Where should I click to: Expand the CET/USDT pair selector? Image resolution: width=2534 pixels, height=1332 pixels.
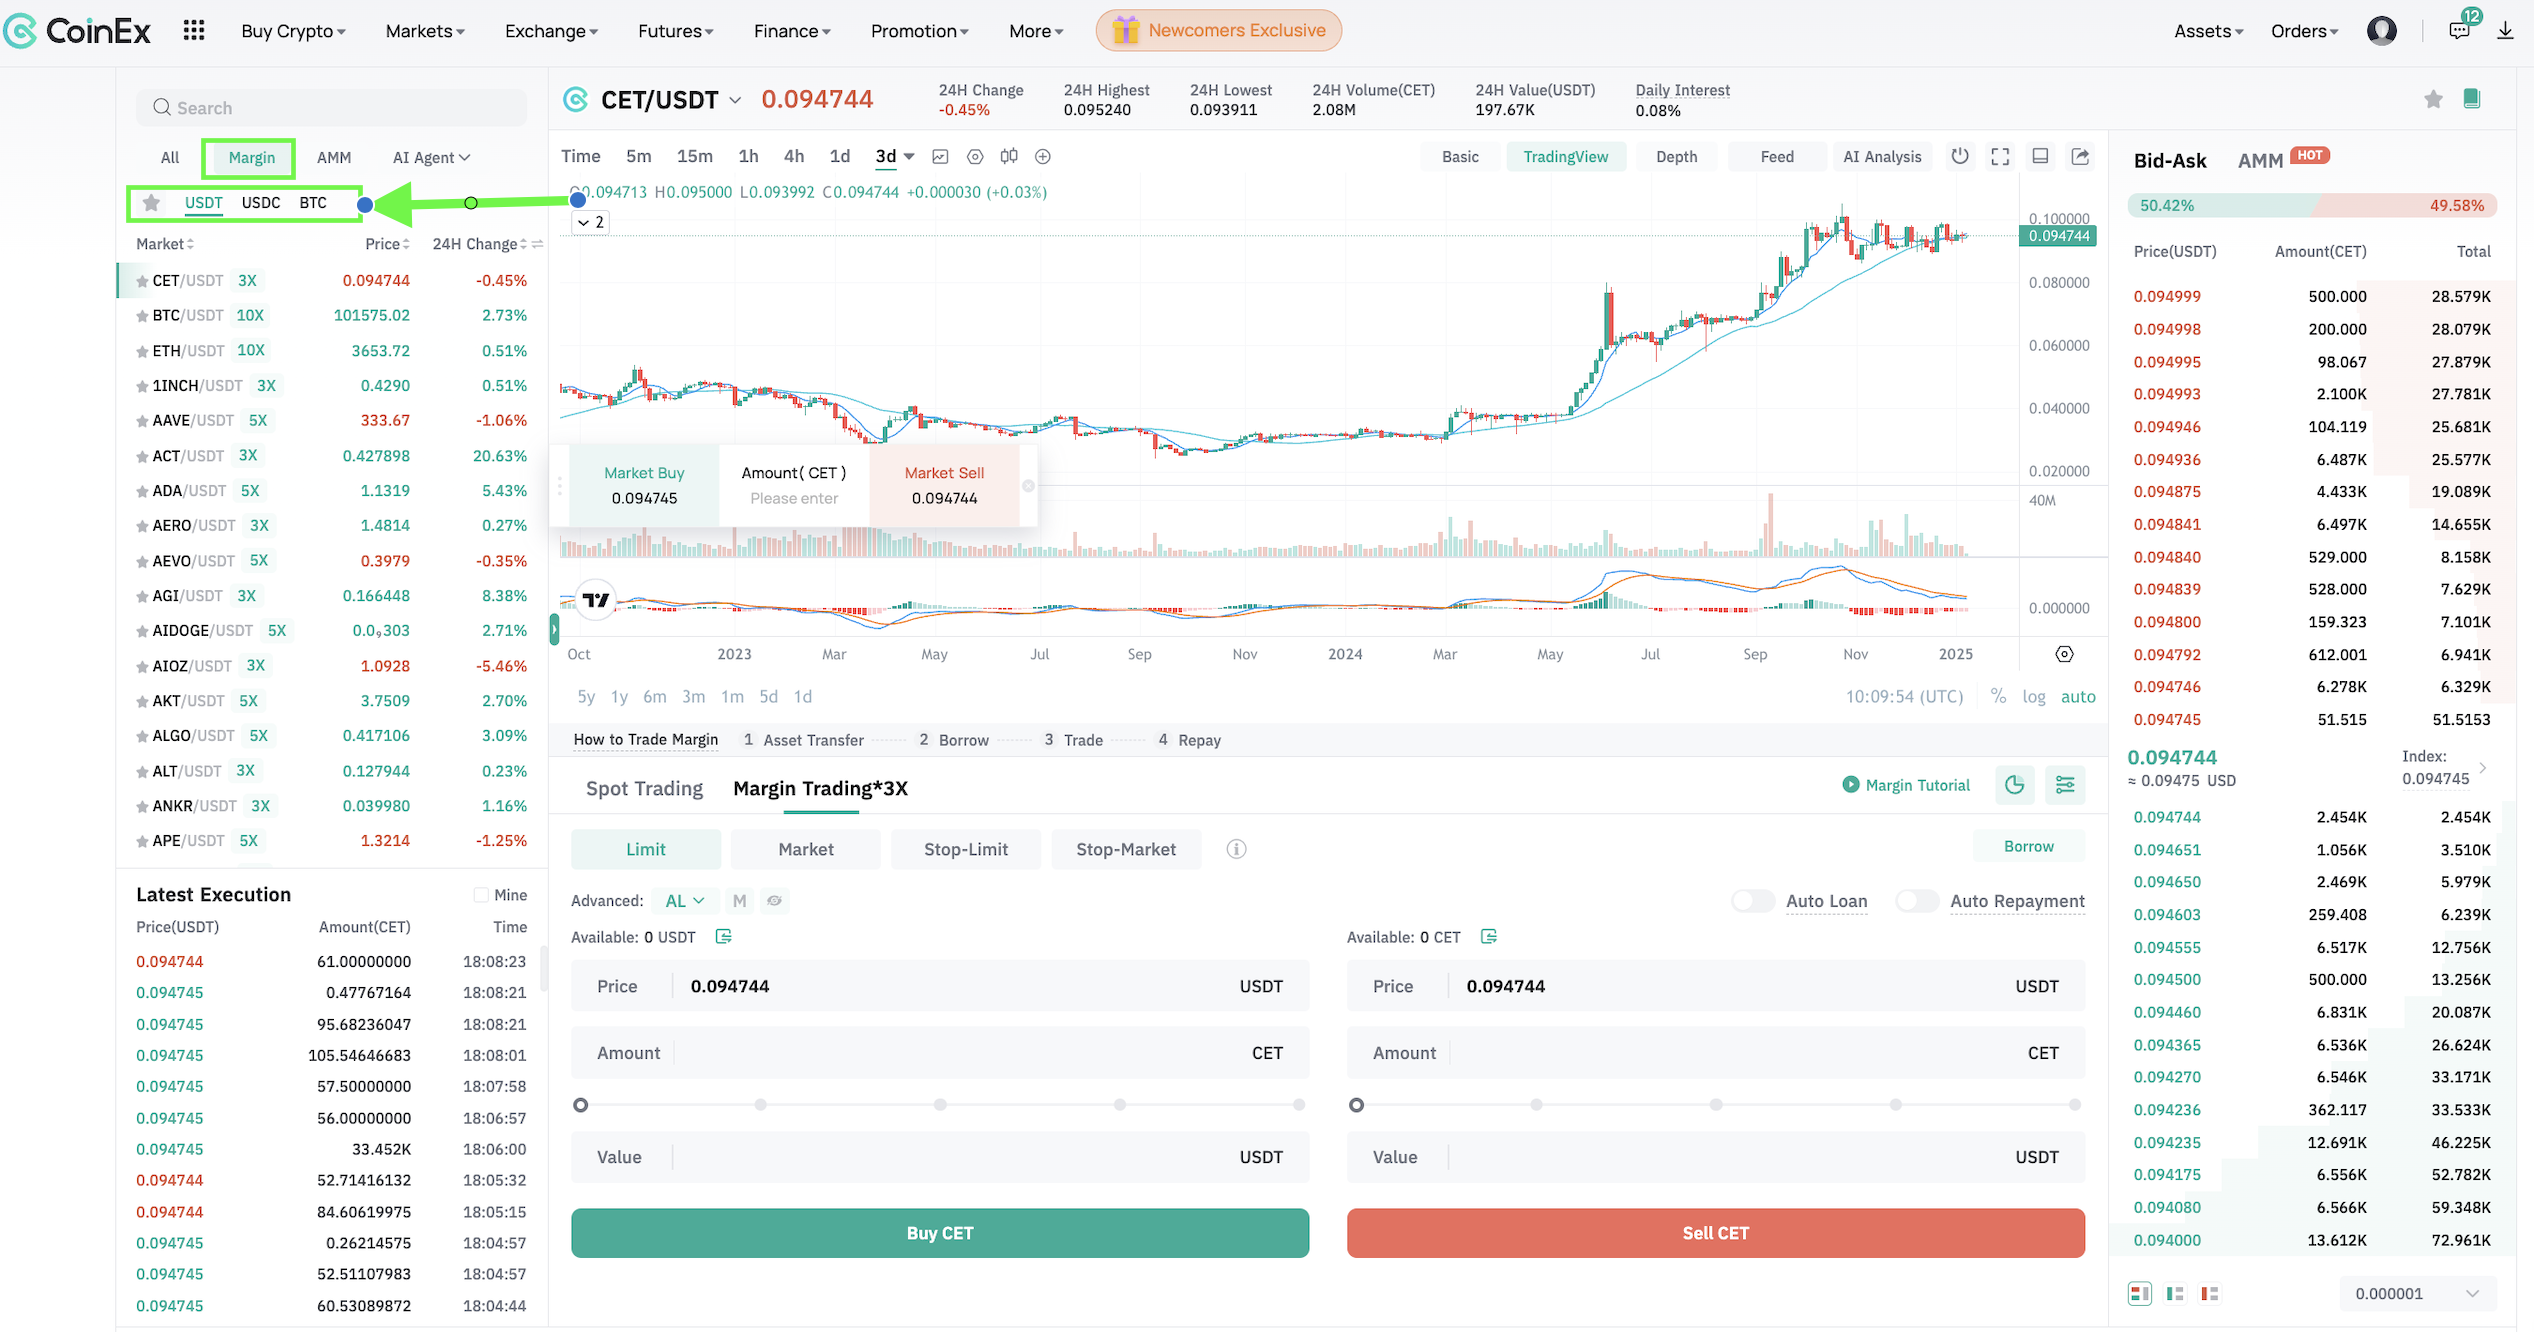[x=735, y=100]
